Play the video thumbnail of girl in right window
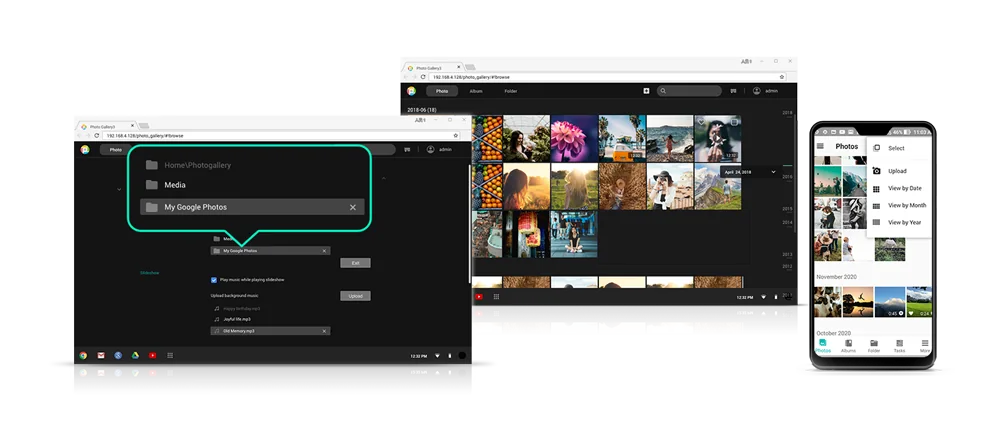Screen dimensions: 1000x446 point(717,138)
